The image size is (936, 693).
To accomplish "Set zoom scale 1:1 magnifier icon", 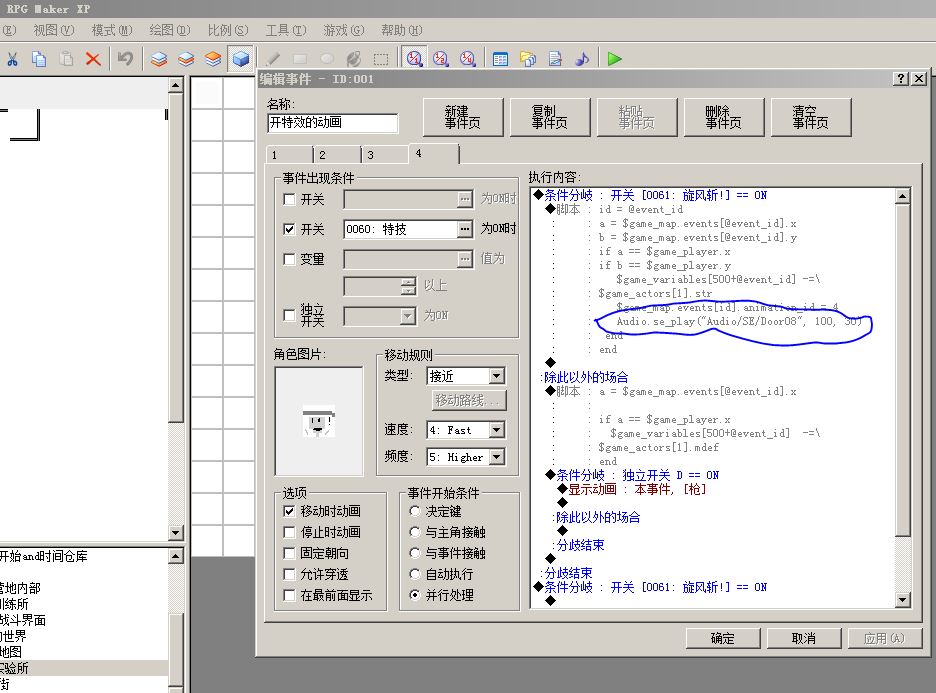I will pyautogui.click(x=414, y=58).
